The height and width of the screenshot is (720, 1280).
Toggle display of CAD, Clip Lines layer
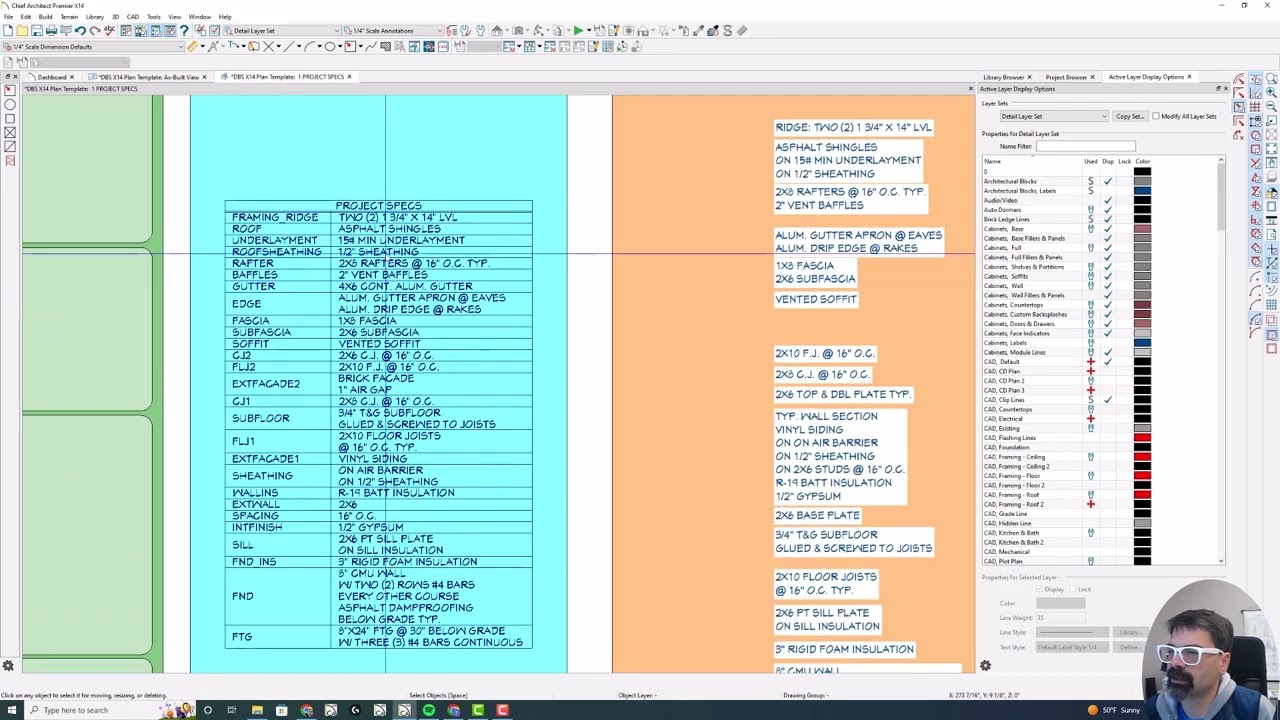click(x=1107, y=400)
